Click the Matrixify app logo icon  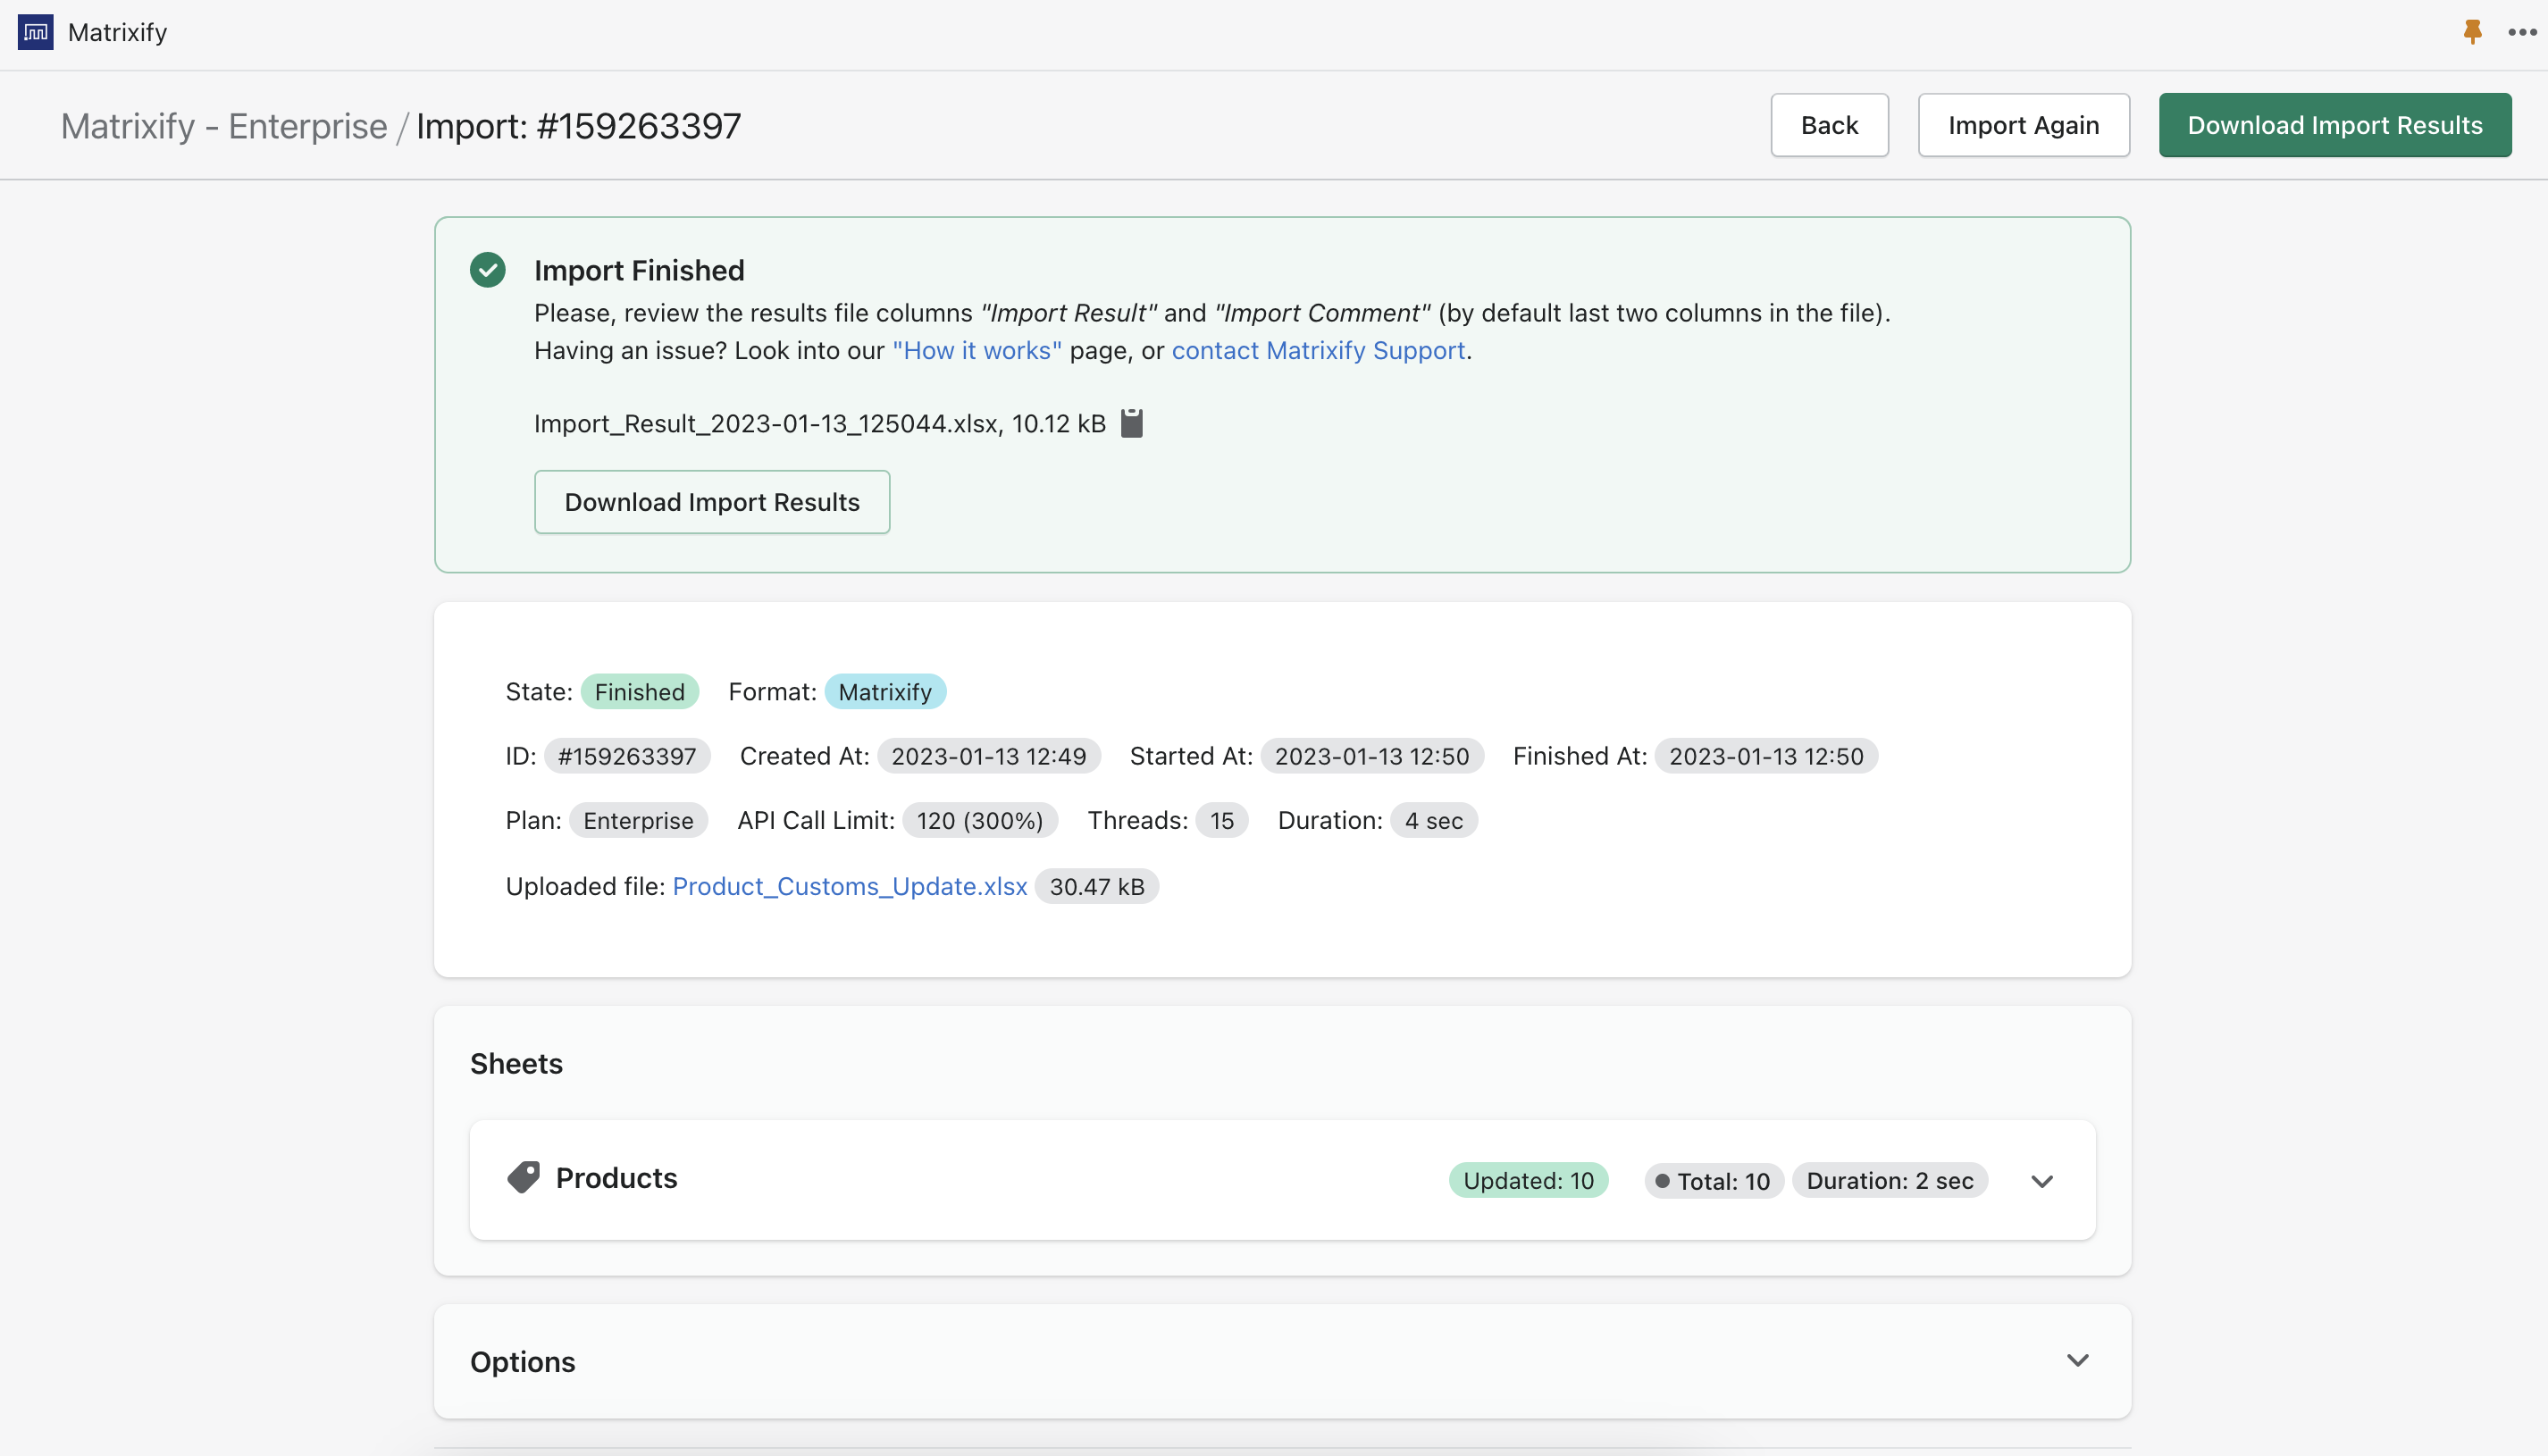[34, 31]
